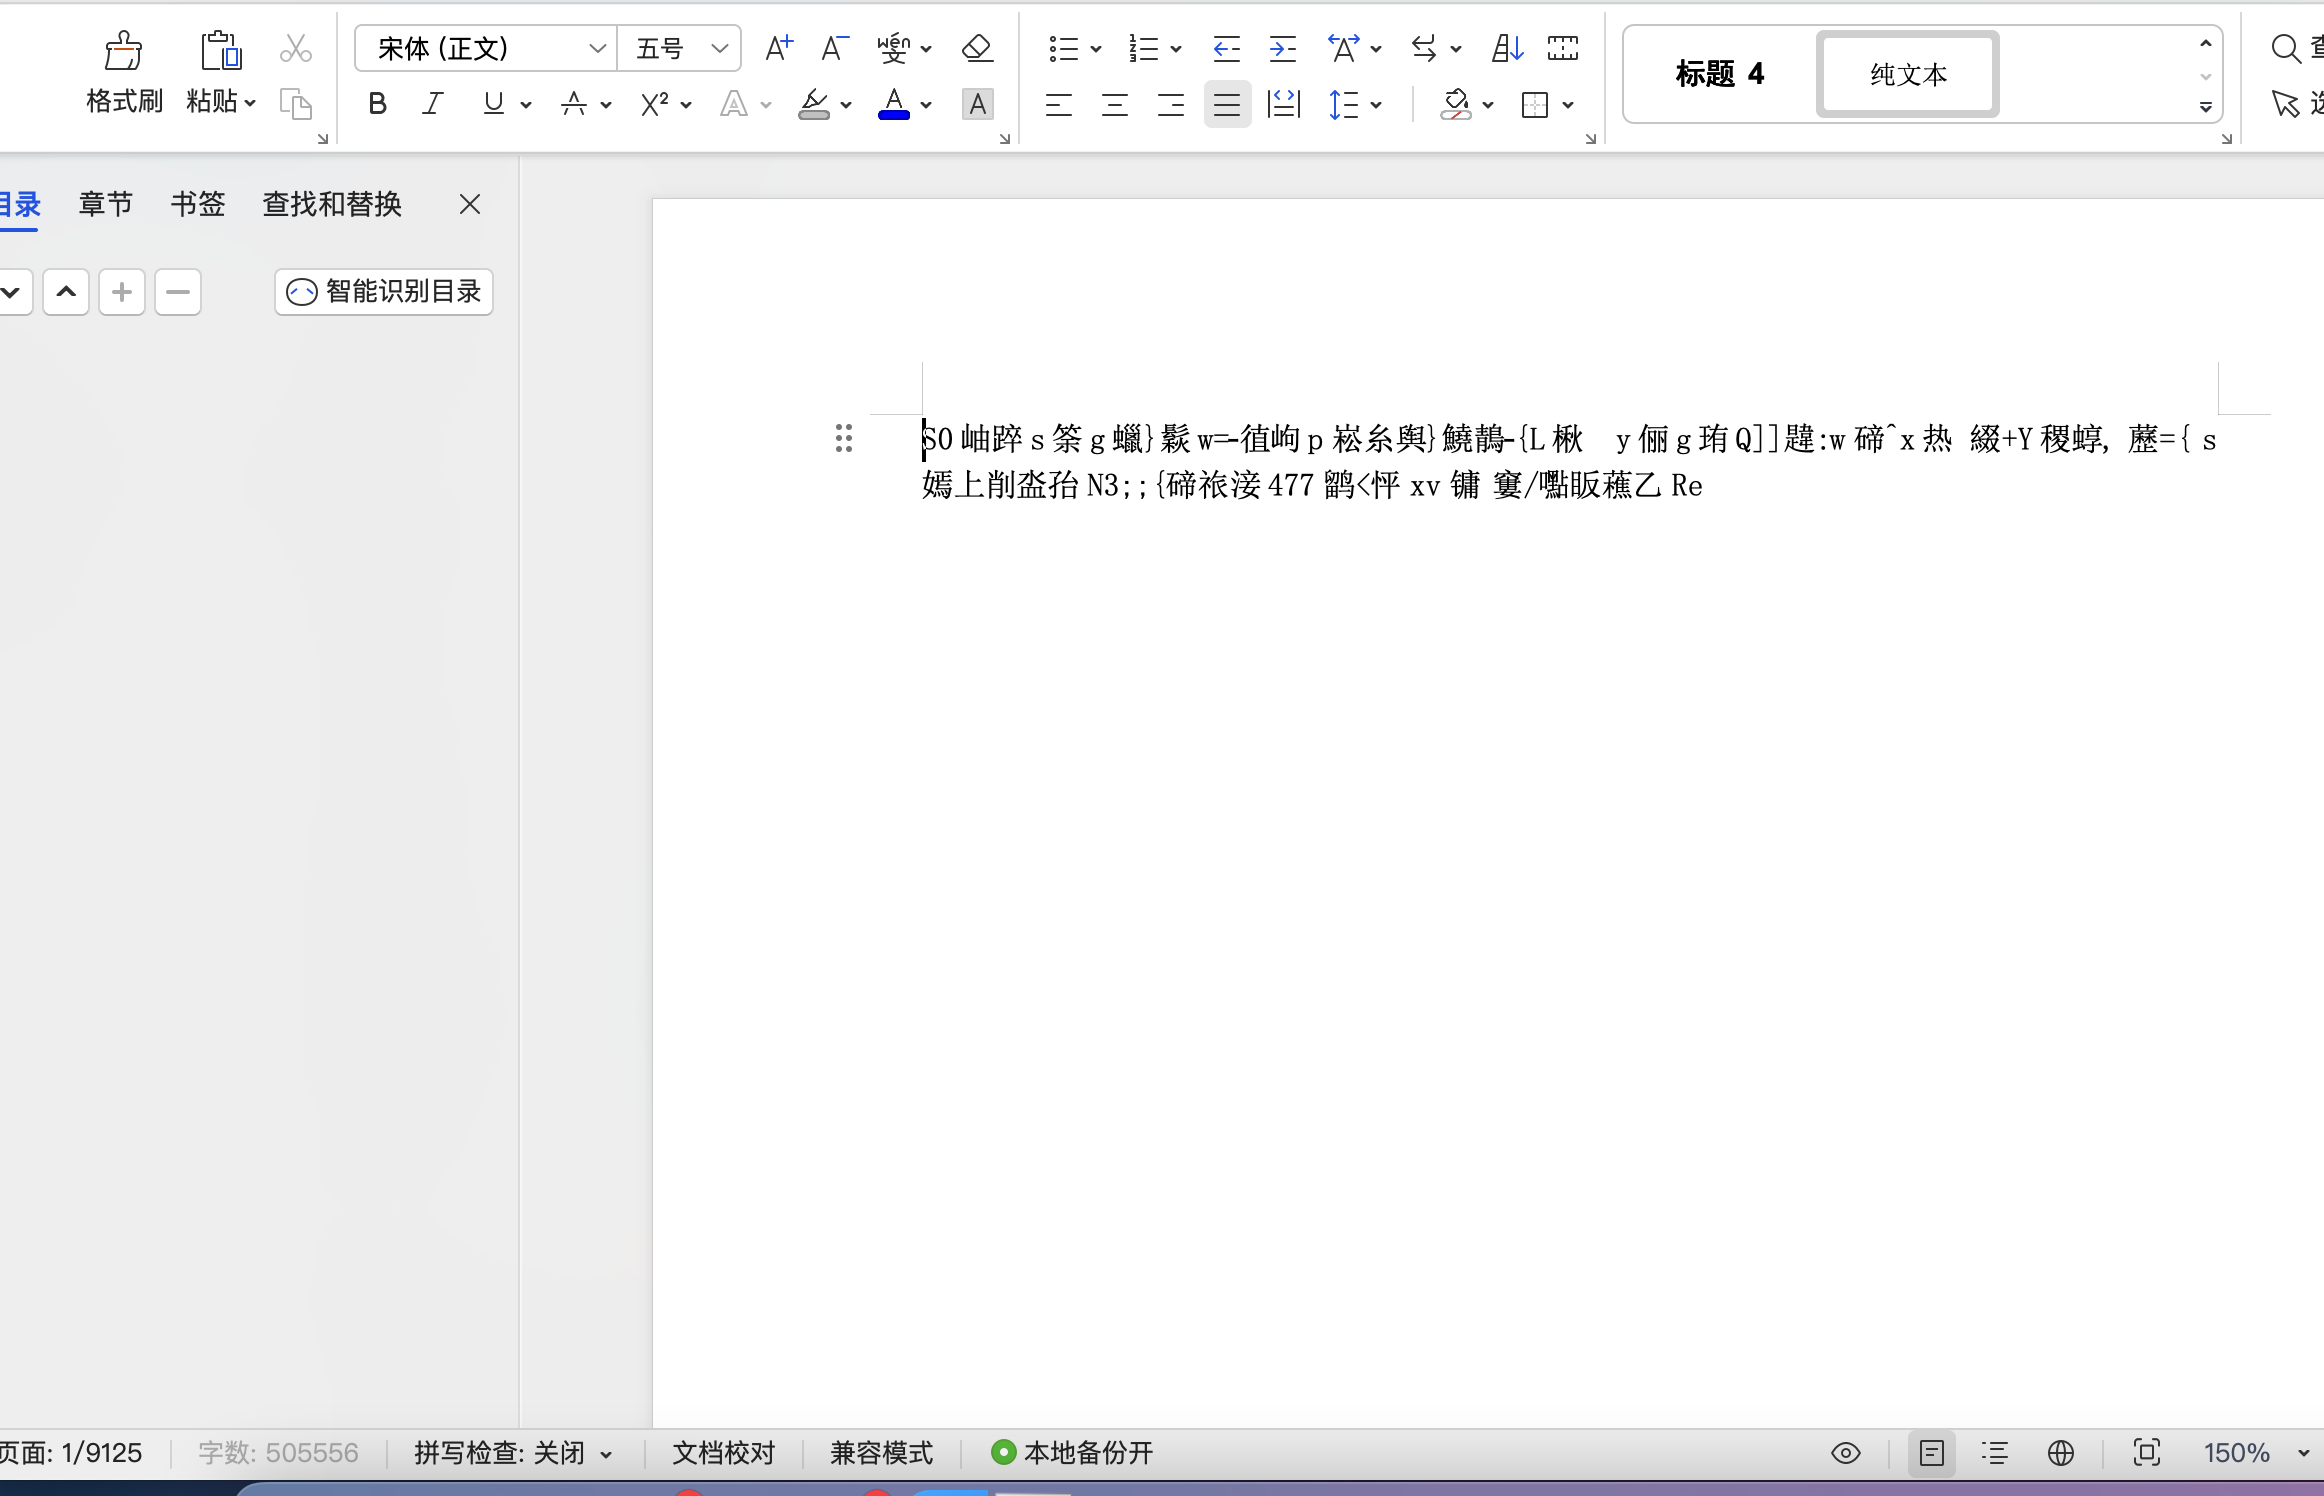Center align text
This screenshot has height=1496, width=2324.
click(1115, 104)
